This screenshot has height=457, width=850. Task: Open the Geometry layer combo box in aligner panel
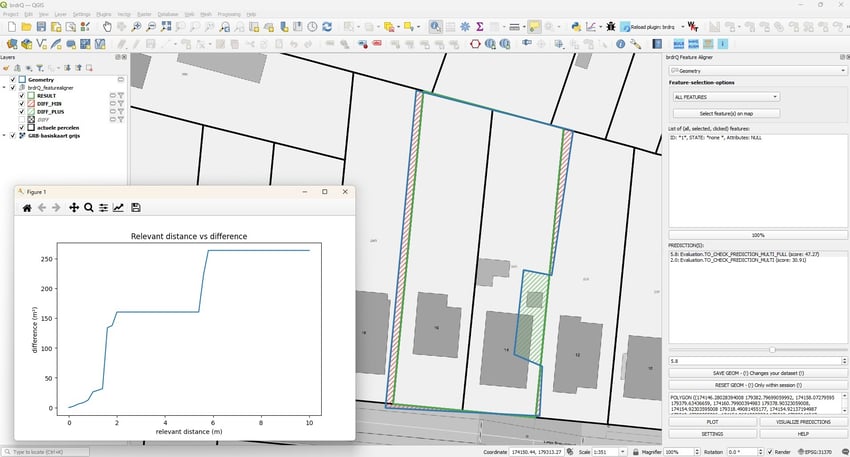pyautogui.click(x=757, y=71)
